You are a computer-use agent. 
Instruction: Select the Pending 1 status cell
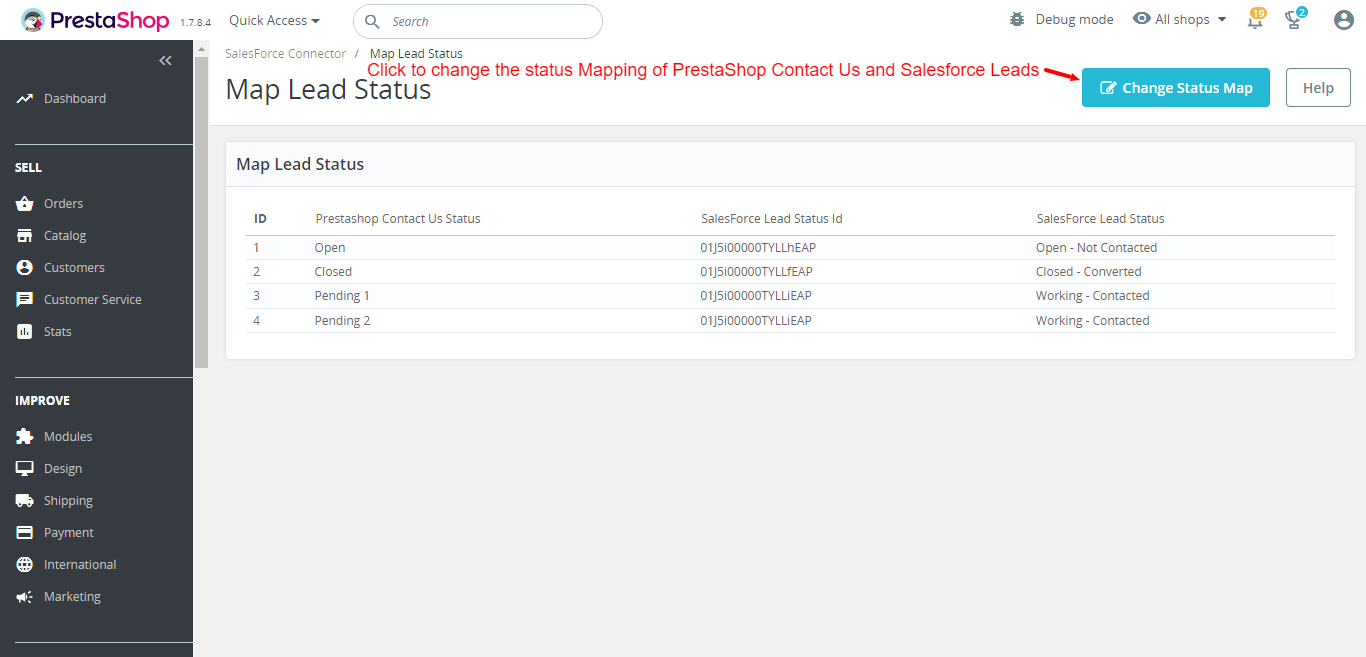coord(342,296)
